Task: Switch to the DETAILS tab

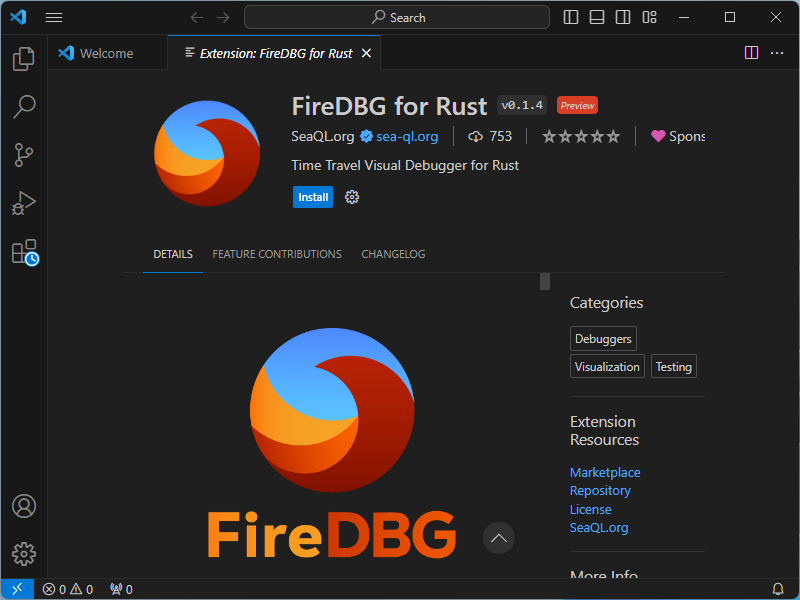Action: click(173, 254)
